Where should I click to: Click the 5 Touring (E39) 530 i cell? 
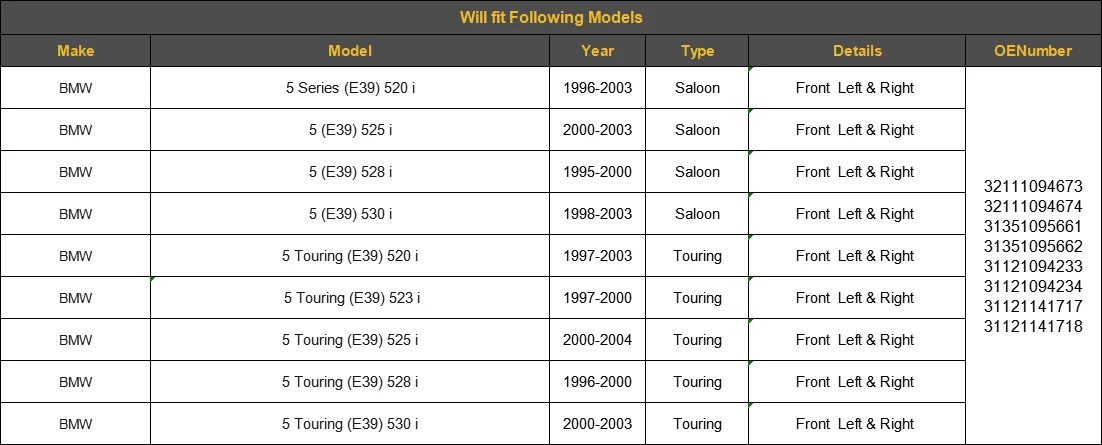350,424
